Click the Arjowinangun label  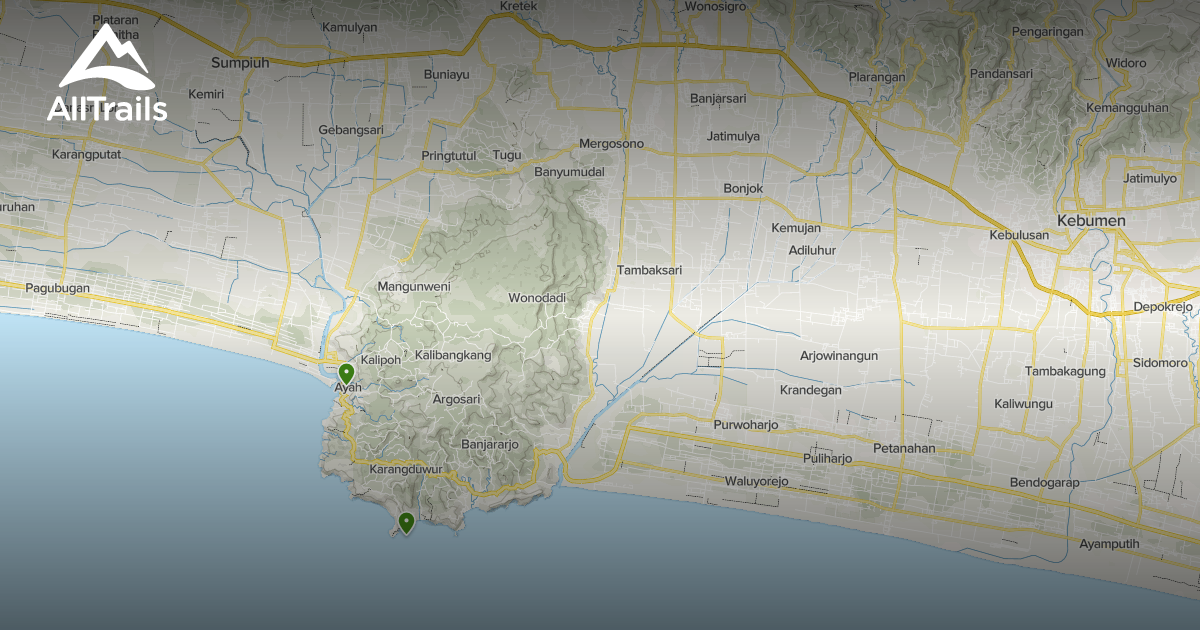click(840, 355)
